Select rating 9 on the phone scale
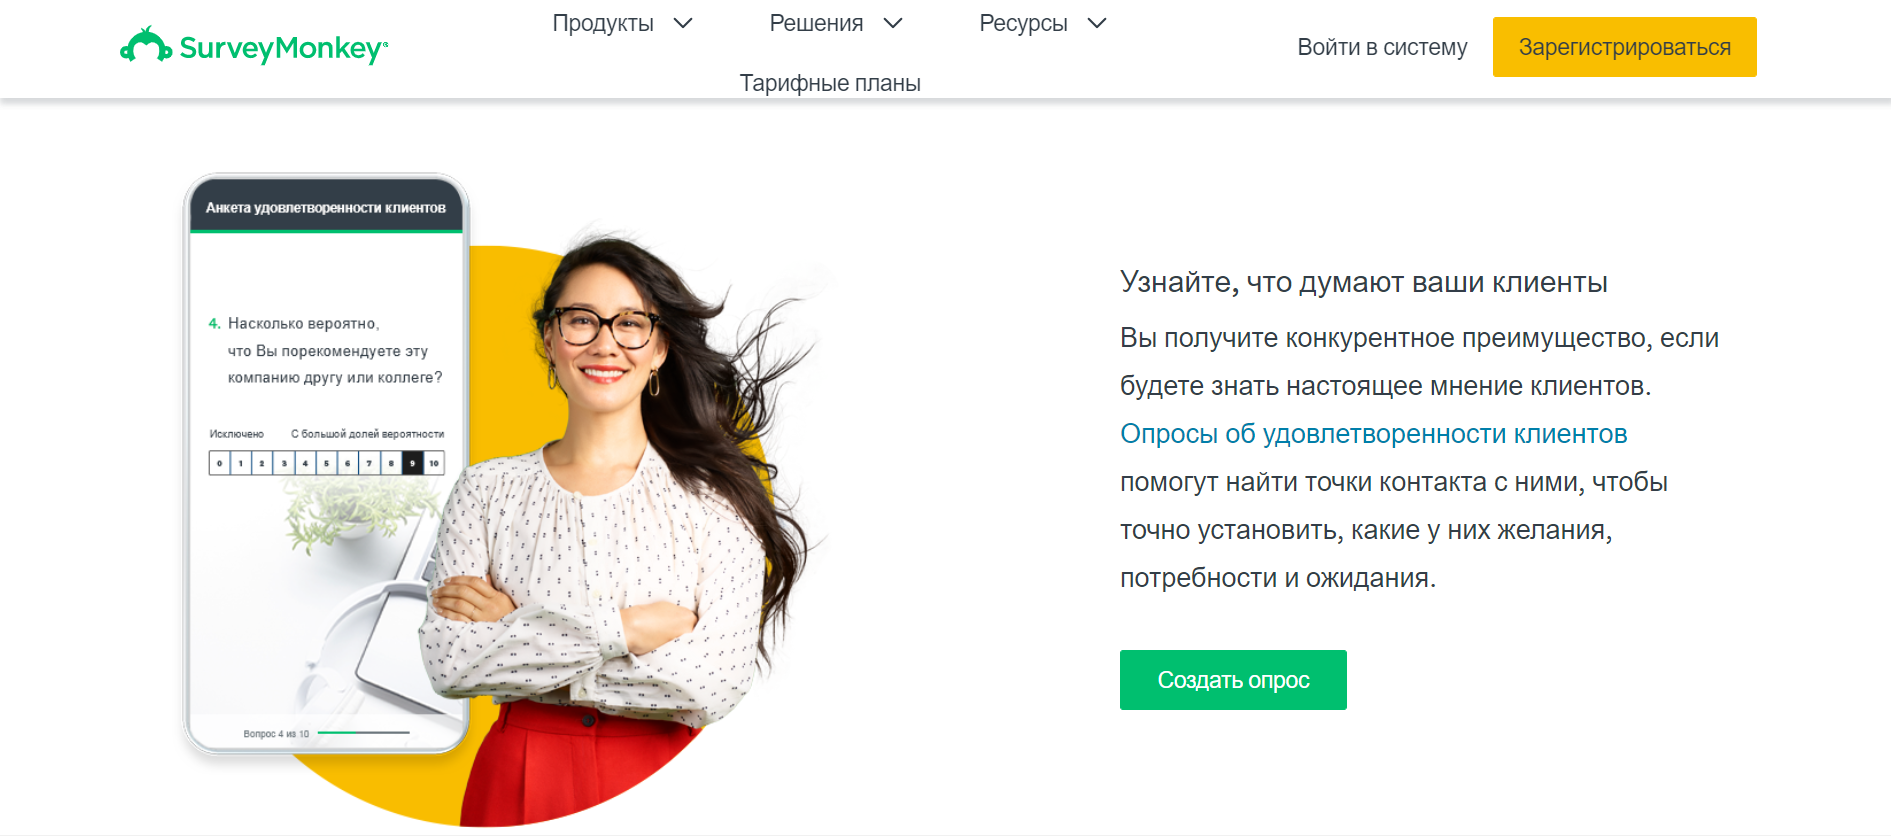The image size is (1891, 836). [412, 463]
